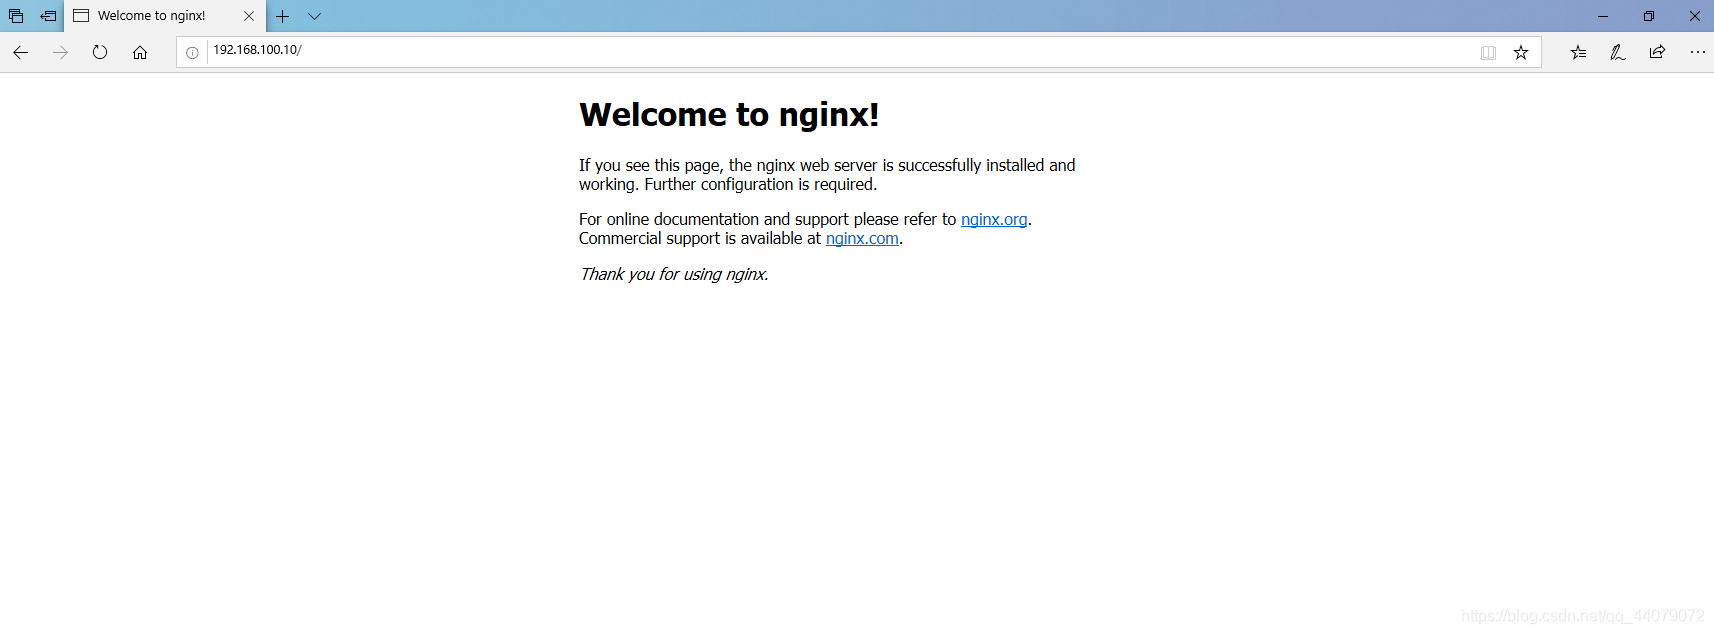
Task: Add this page to favorites star
Action: pyautogui.click(x=1521, y=52)
